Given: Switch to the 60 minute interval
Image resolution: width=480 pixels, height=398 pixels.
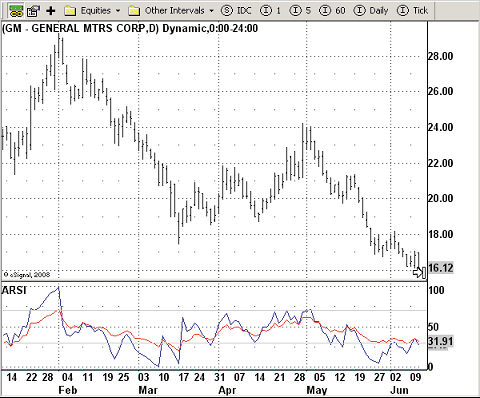Looking at the screenshot, I should click(332, 11).
